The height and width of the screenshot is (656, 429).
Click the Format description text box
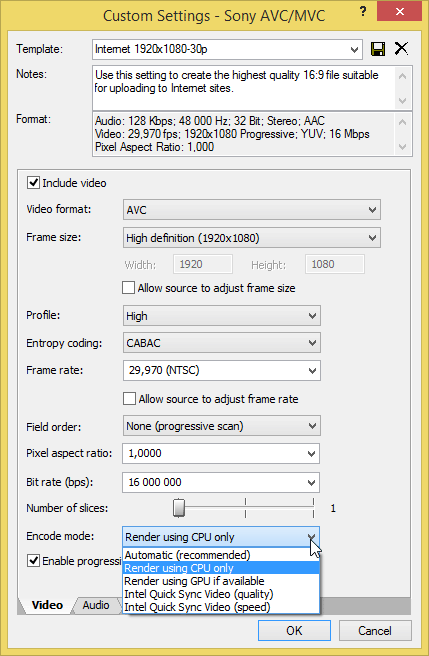244,134
